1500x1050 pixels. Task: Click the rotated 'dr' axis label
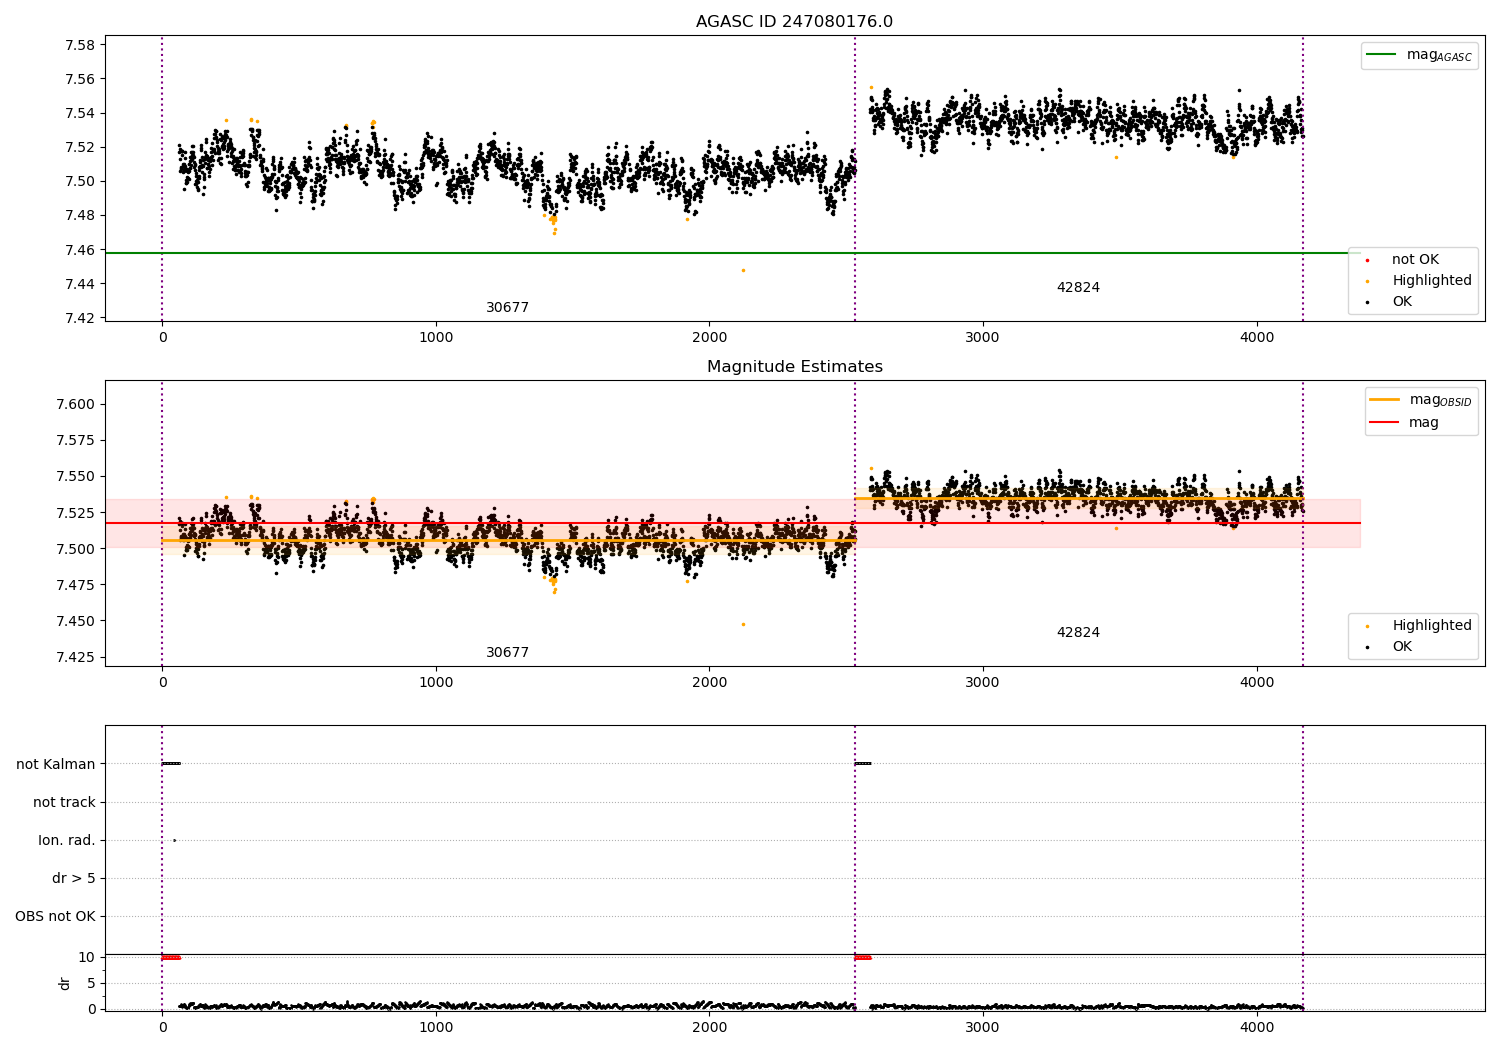tap(65, 983)
